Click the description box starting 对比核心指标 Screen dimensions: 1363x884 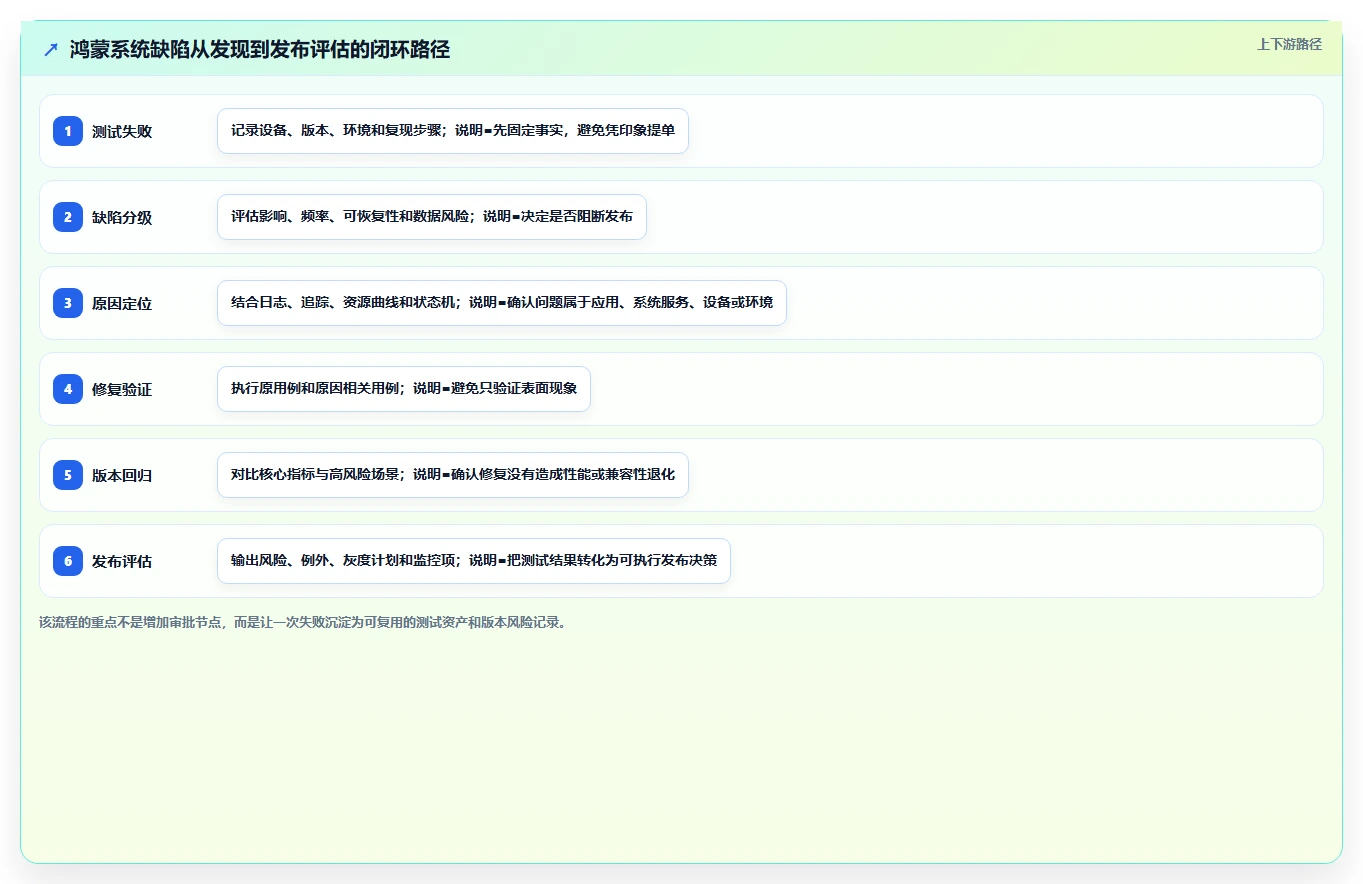pos(453,475)
